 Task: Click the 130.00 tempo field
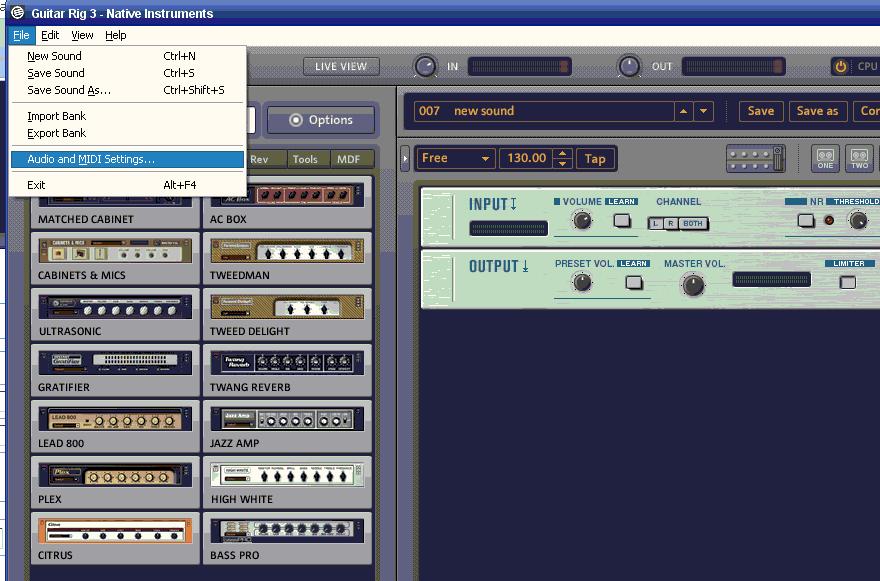click(526, 158)
